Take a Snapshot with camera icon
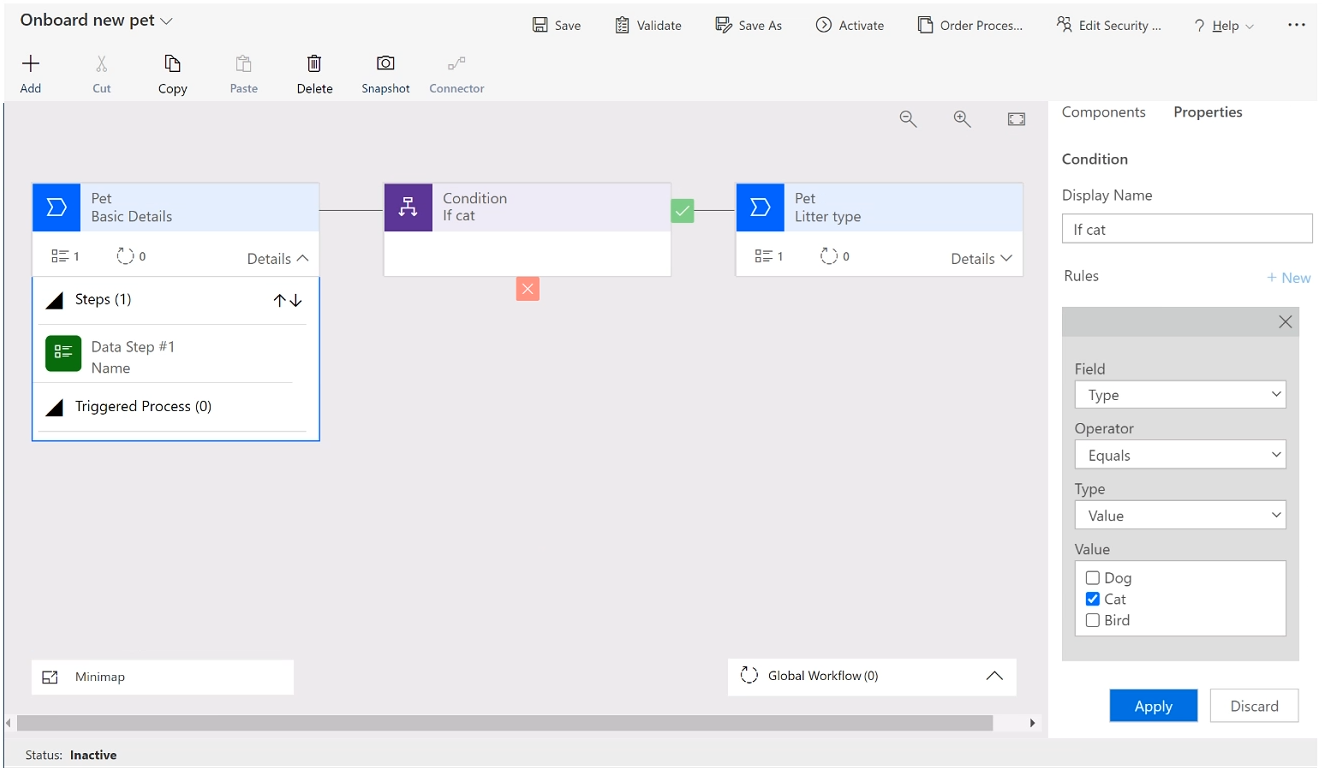 [x=385, y=65]
